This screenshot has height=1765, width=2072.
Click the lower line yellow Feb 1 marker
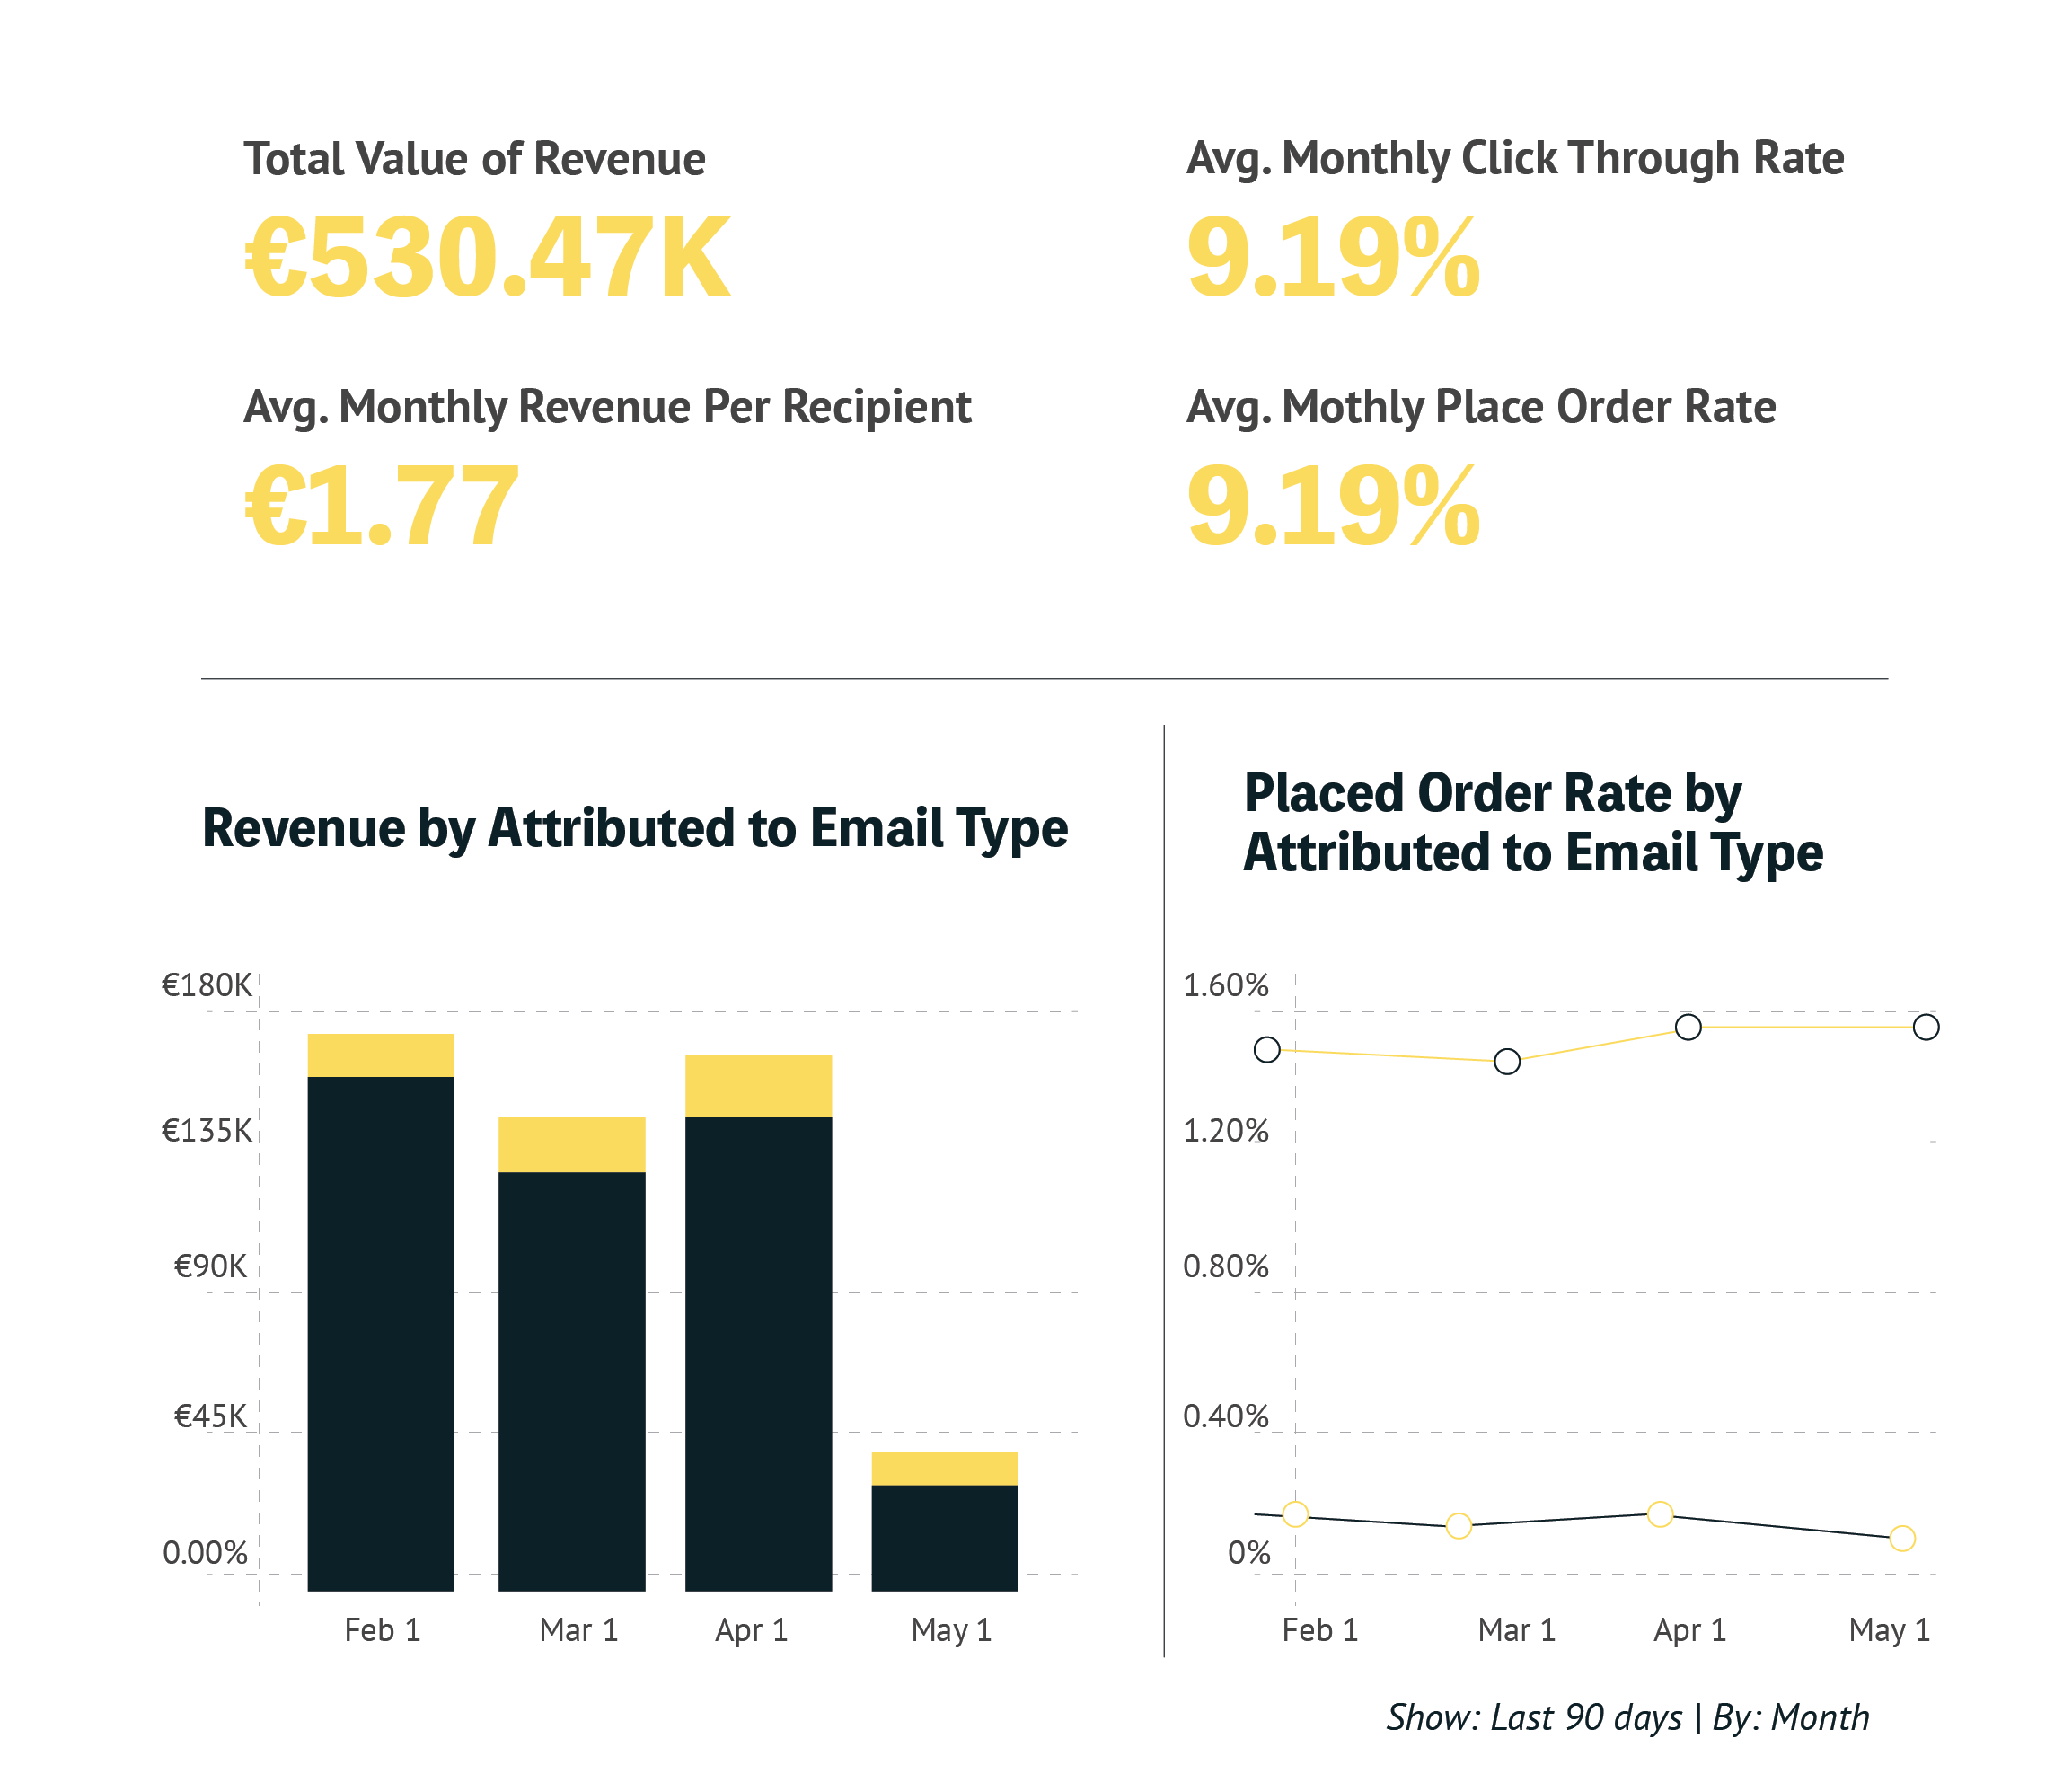[x=1295, y=1514]
